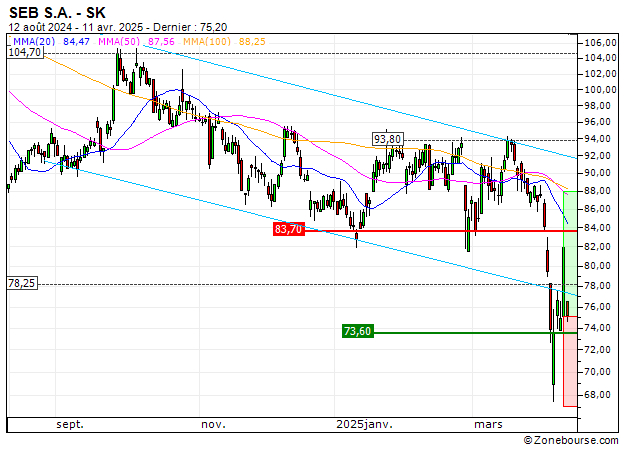Click the mars label on time axis
Screen dimensions: 625x450
(488, 424)
